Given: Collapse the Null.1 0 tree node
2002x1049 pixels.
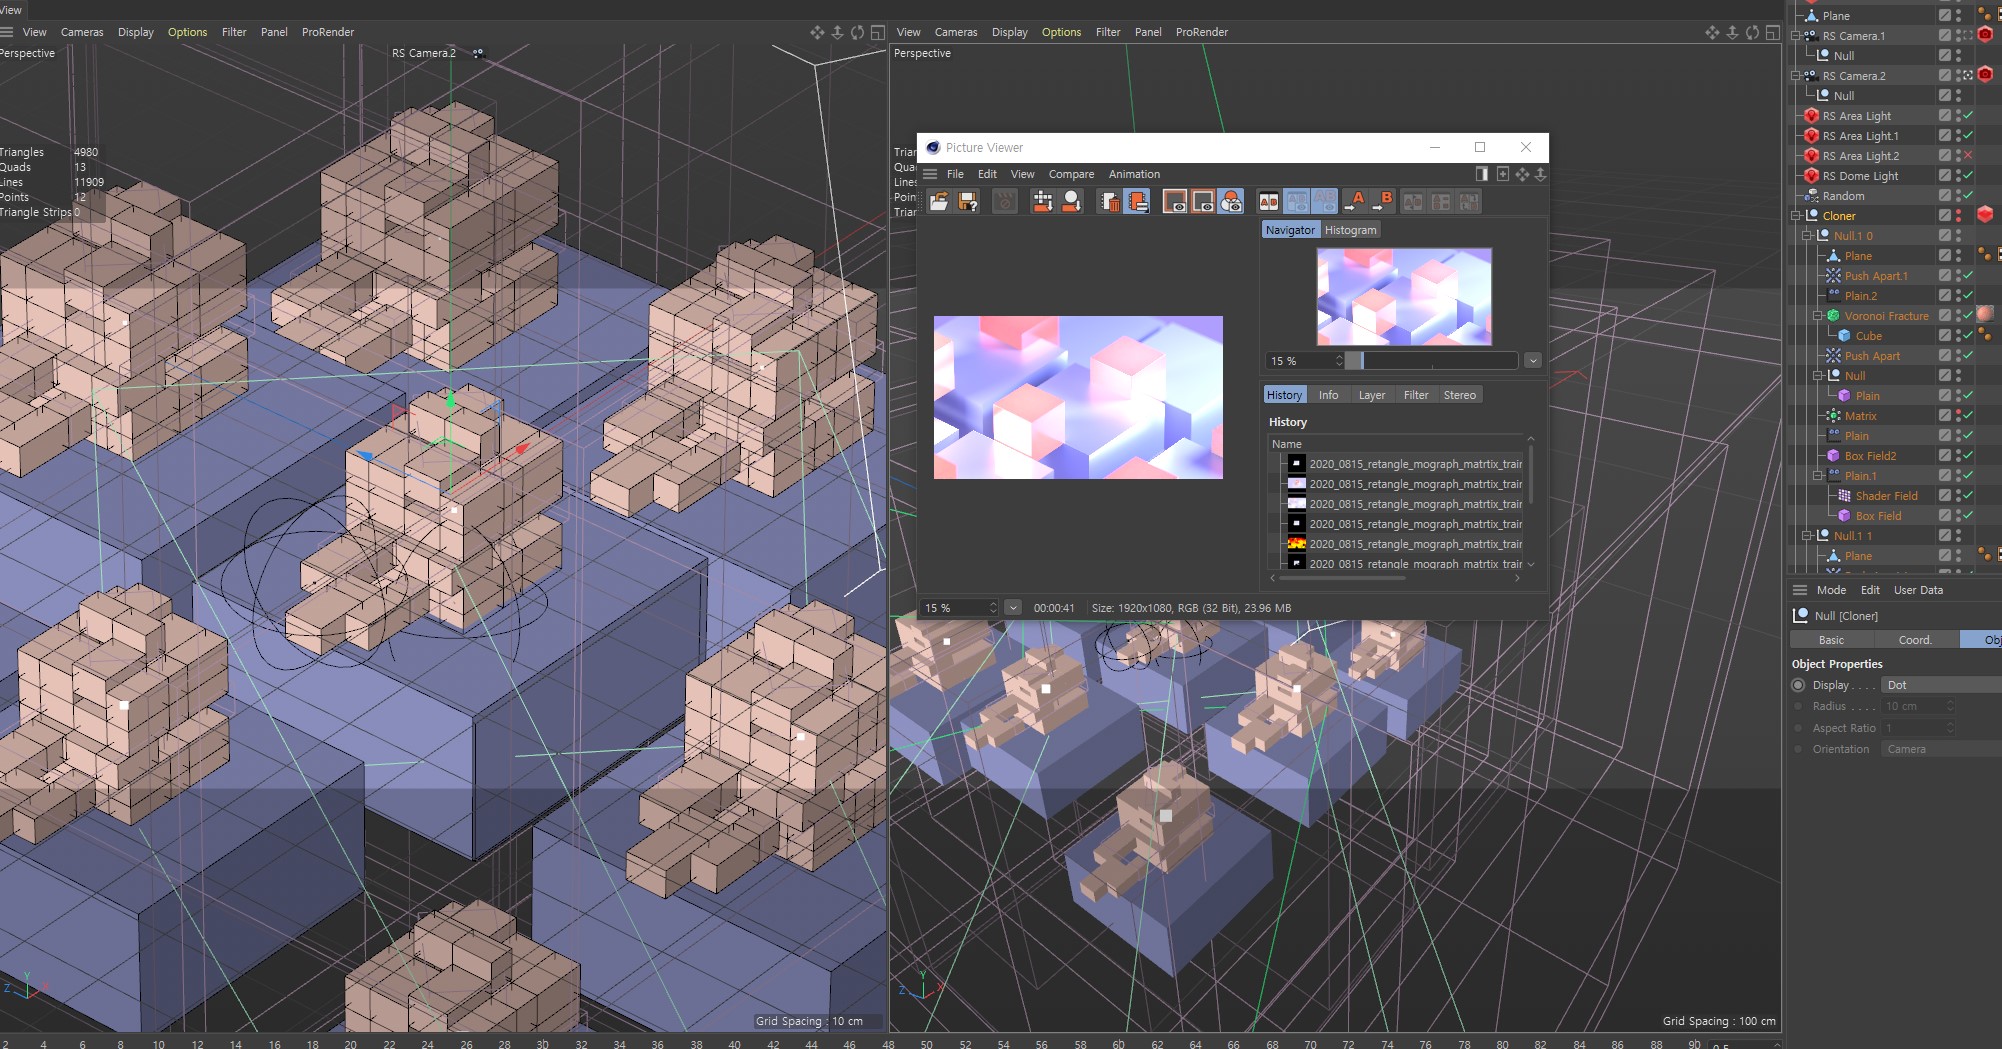Looking at the screenshot, I should coord(1807,236).
